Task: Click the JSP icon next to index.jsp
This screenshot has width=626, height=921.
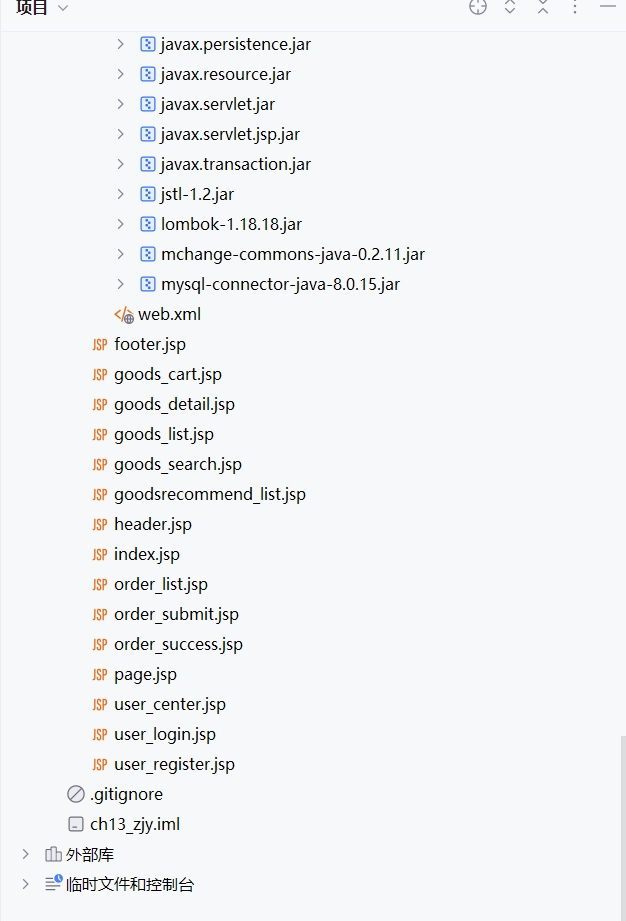Action: 99,554
